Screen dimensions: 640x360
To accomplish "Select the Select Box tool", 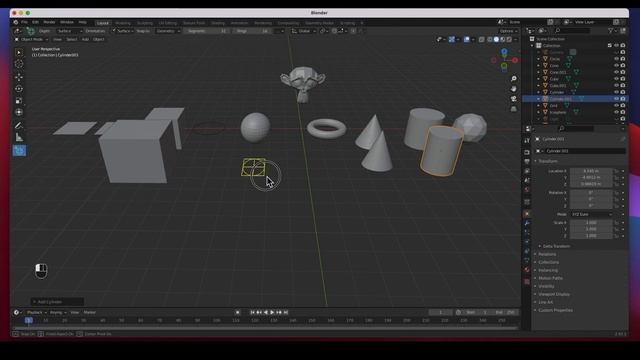I will tap(19, 53).
